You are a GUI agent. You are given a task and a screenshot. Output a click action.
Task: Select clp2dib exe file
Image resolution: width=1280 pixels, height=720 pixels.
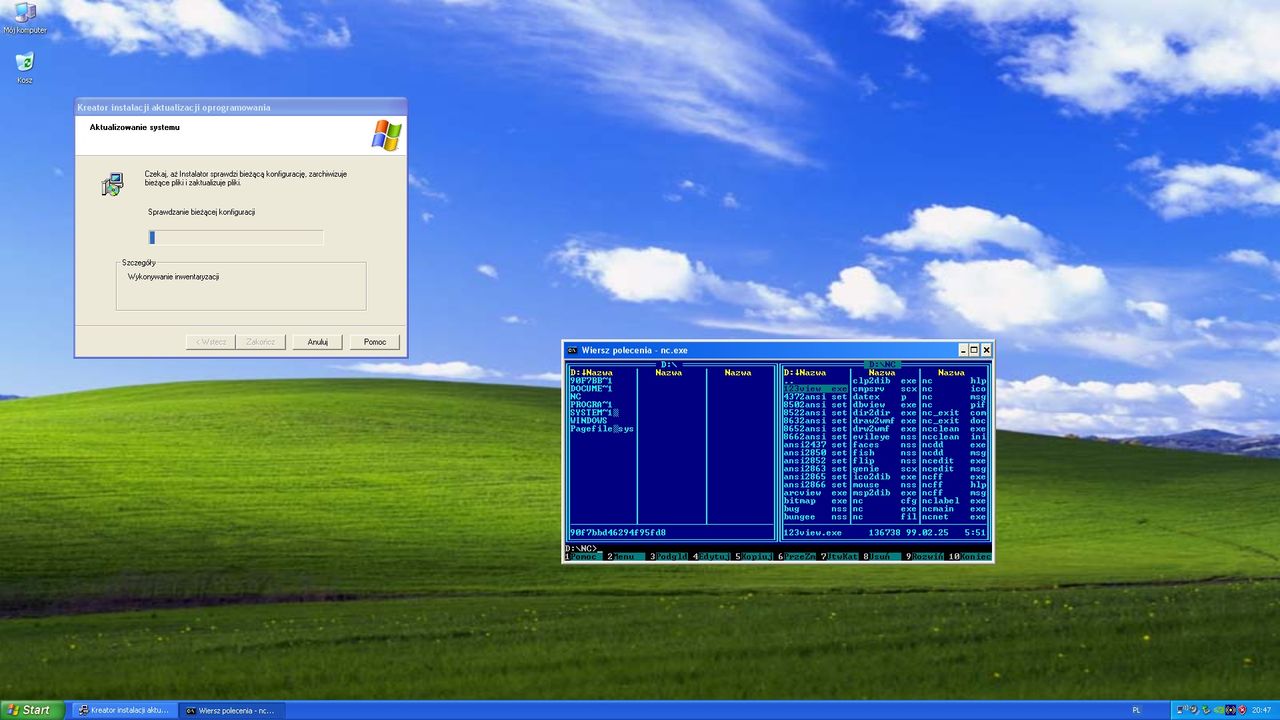884,380
